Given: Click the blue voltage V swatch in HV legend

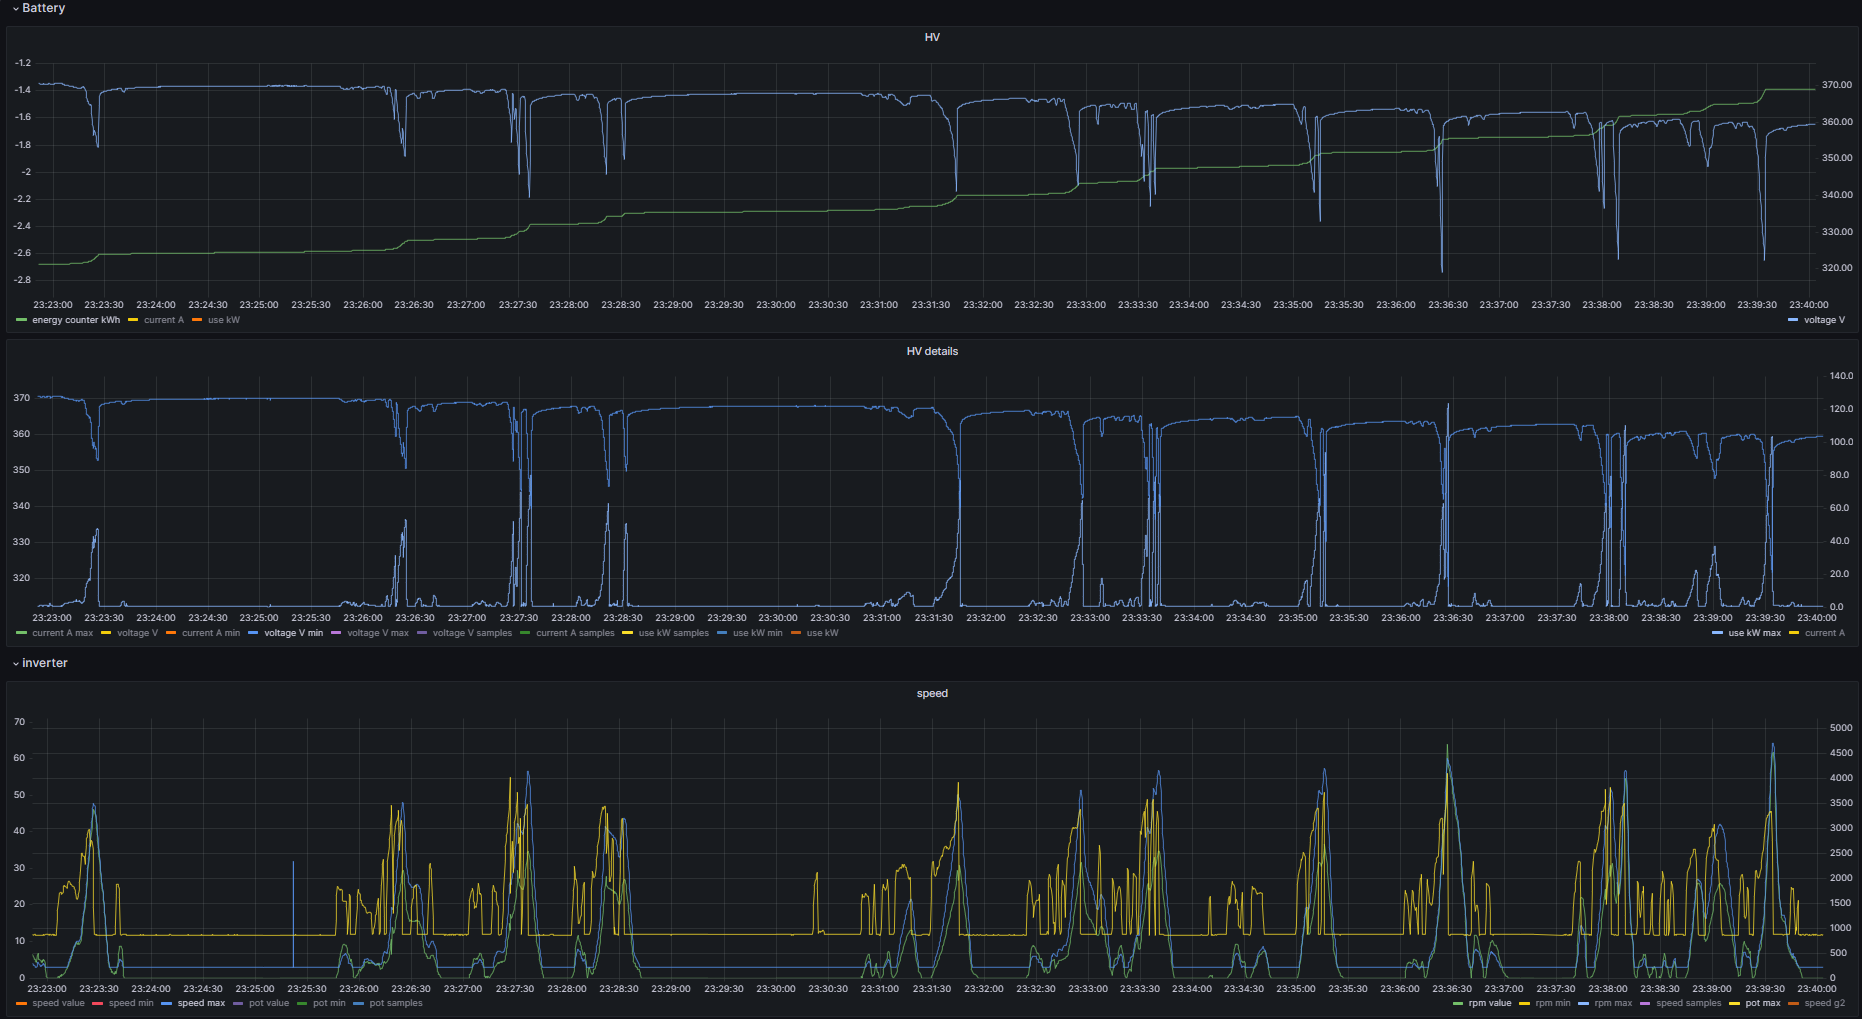Looking at the screenshot, I should (1793, 321).
